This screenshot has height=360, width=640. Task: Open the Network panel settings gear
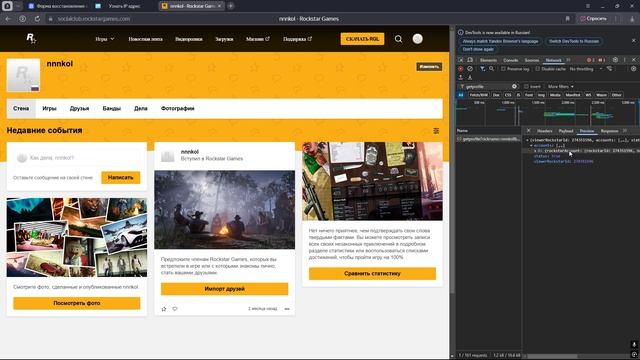[633, 69]
